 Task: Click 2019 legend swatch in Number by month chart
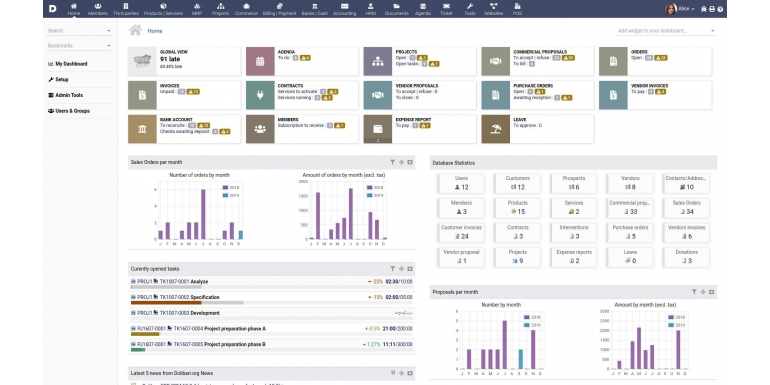tap(527, 325)
